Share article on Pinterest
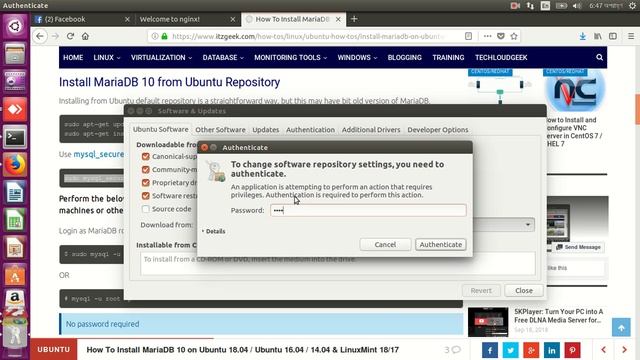 572,350
